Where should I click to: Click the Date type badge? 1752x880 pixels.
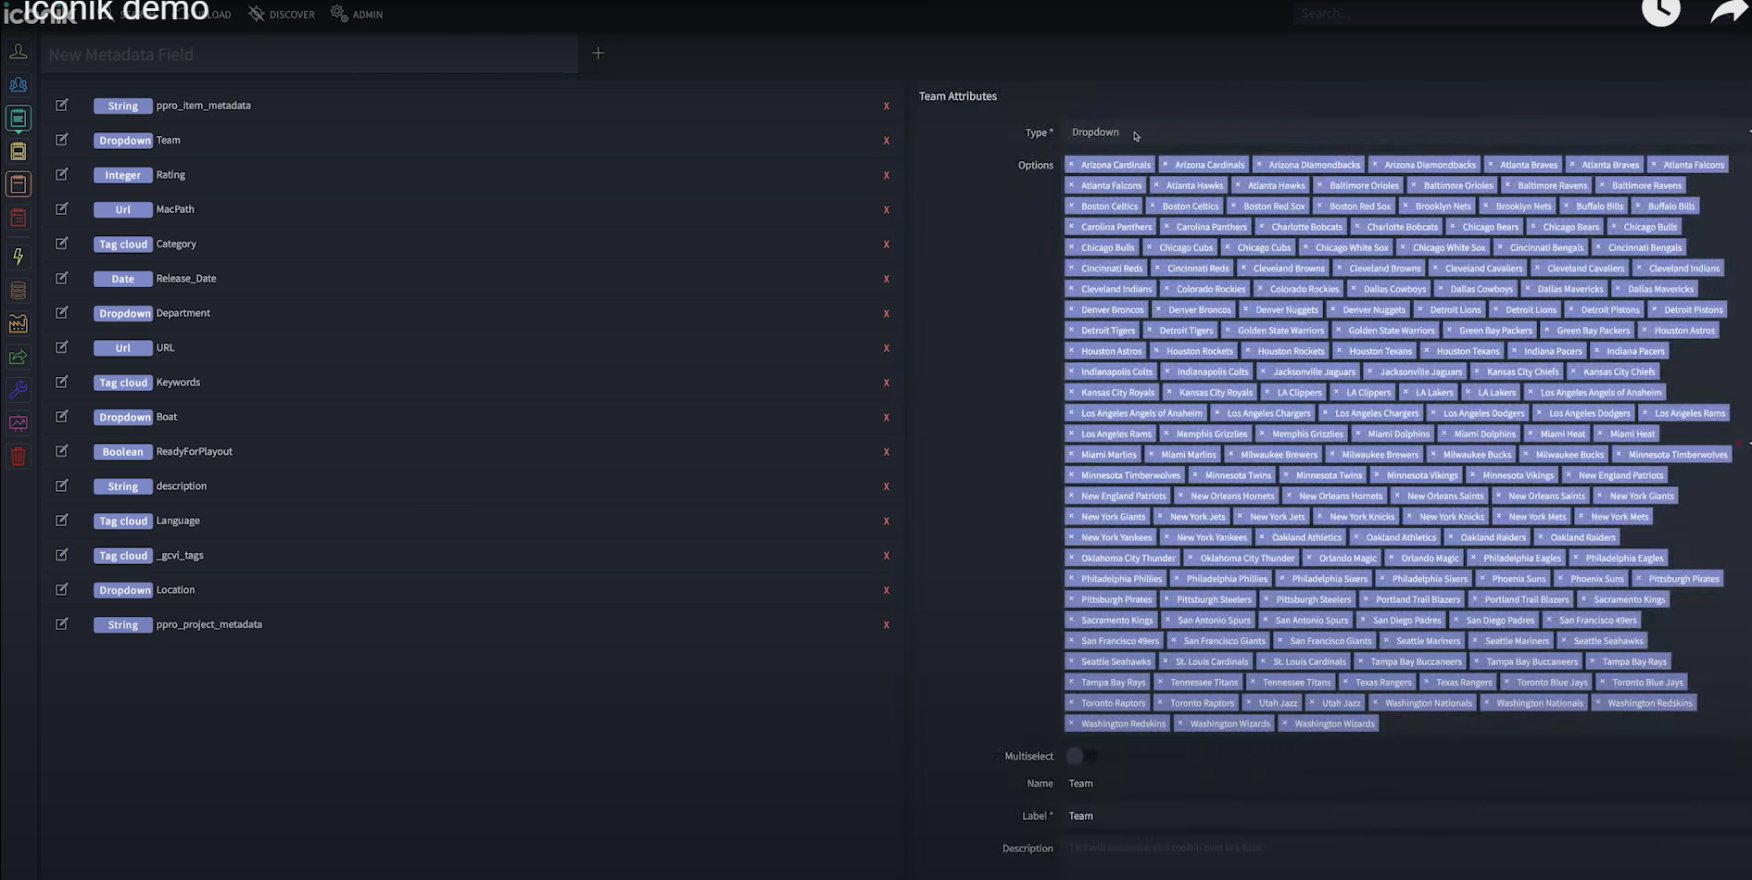(x=123, y=279)
